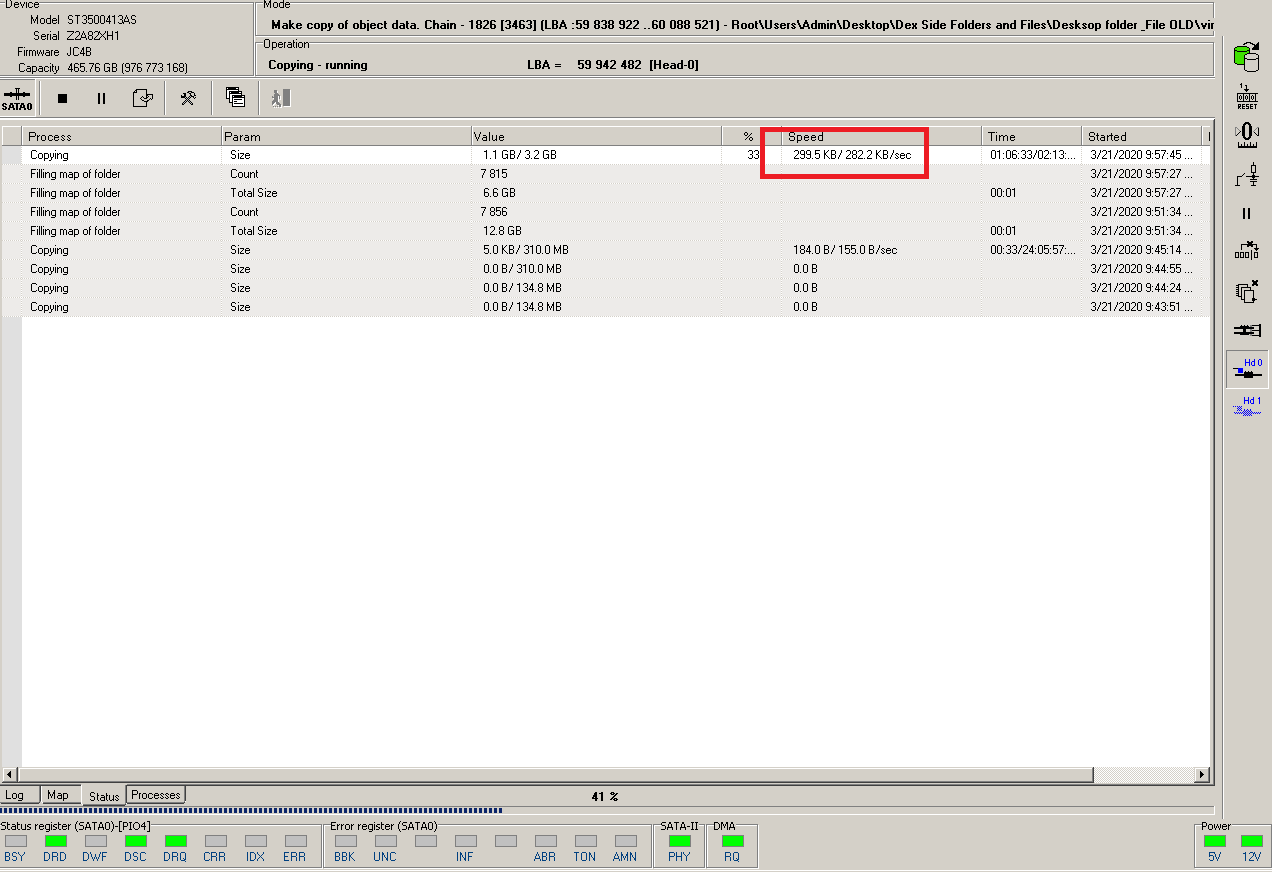Click the power switch circuit icon
This screenshot has width=1272, height=872.
[1247, 175]
